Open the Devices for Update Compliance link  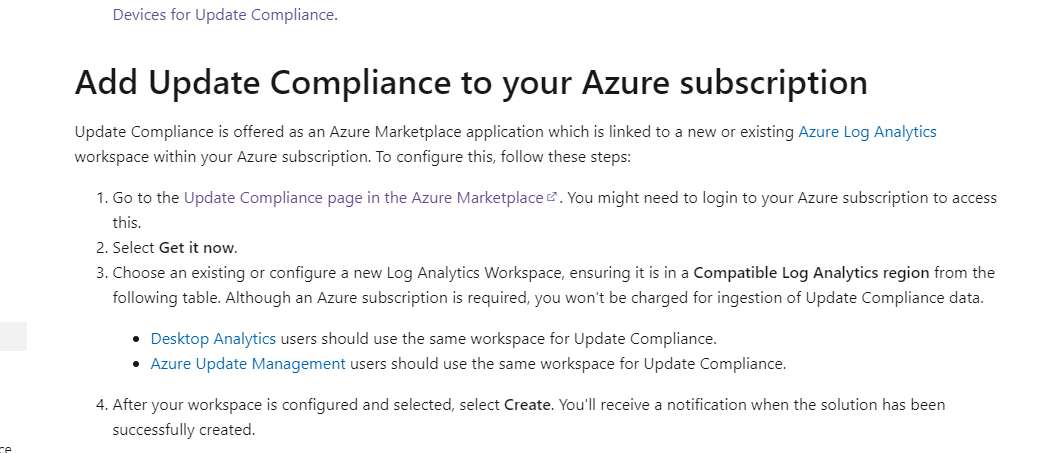click(224, 14)
